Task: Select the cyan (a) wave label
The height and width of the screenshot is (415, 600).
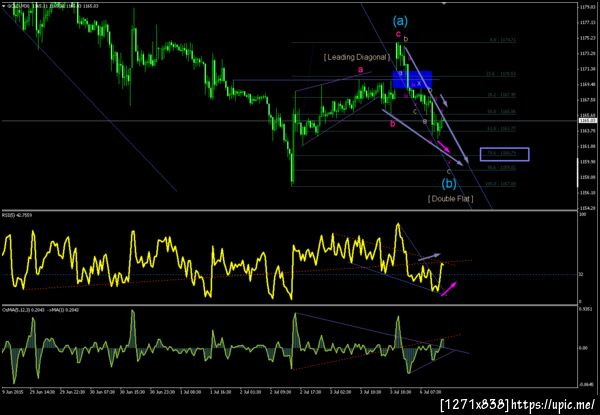Action: 400,21
